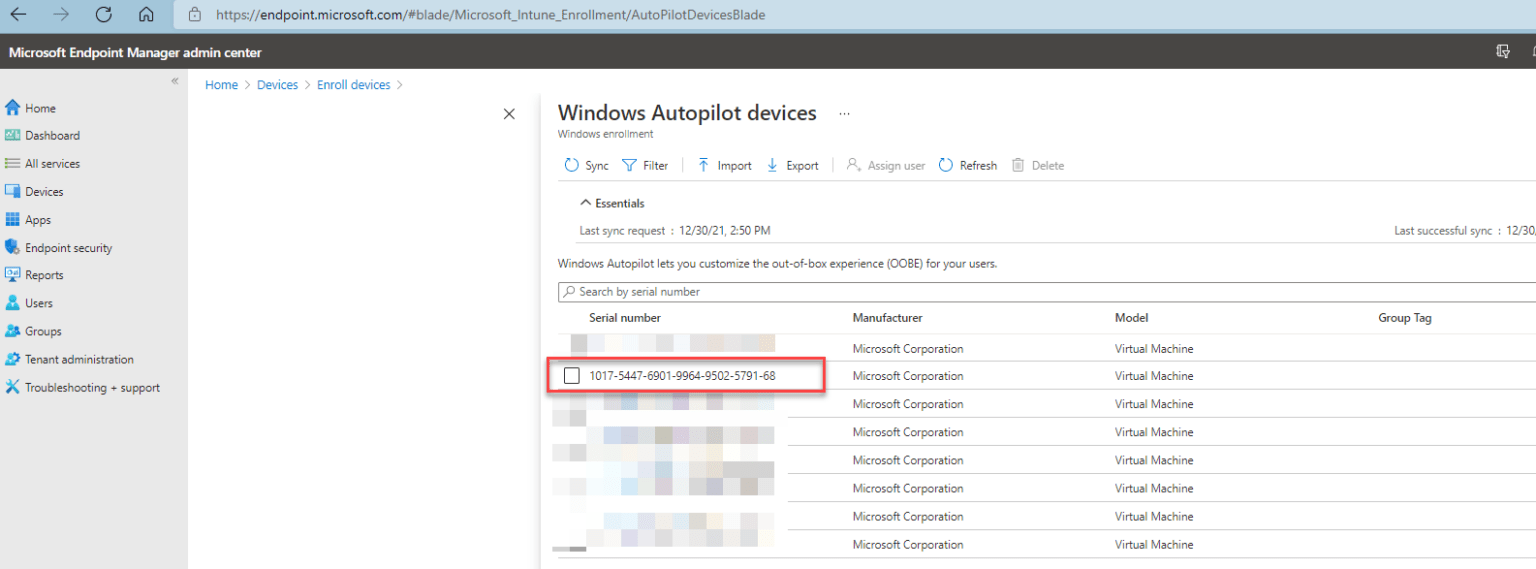Image resolution: width=1536 pixels, height=569 pixels.
Task: Open Devices in the left sidebar
Action: (x=44, y=191)
